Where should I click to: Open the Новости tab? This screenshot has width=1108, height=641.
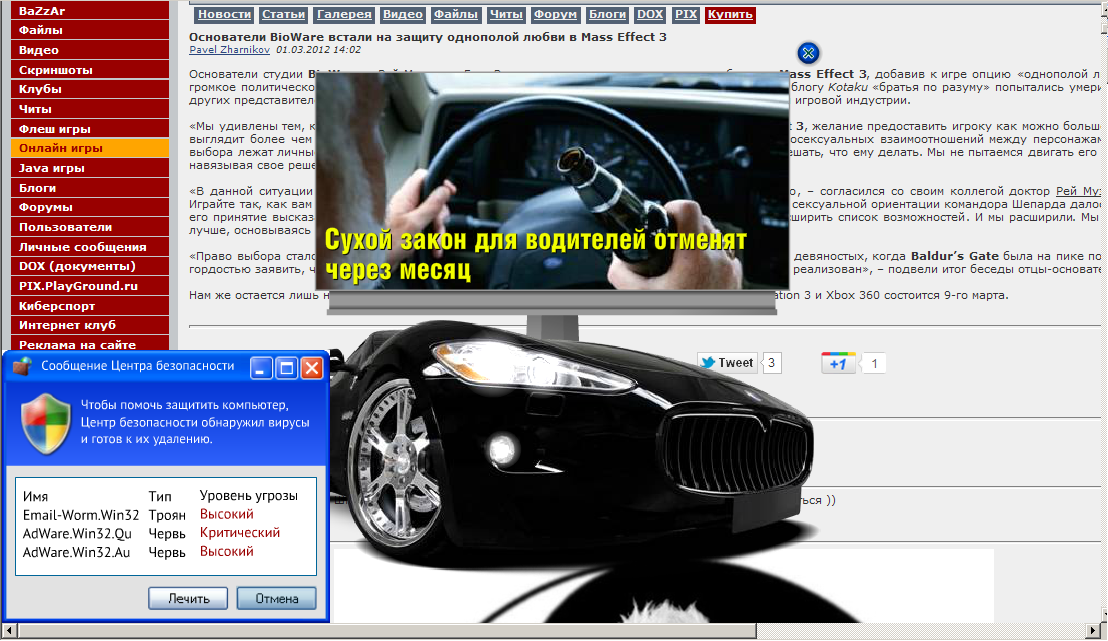point(224,14)
